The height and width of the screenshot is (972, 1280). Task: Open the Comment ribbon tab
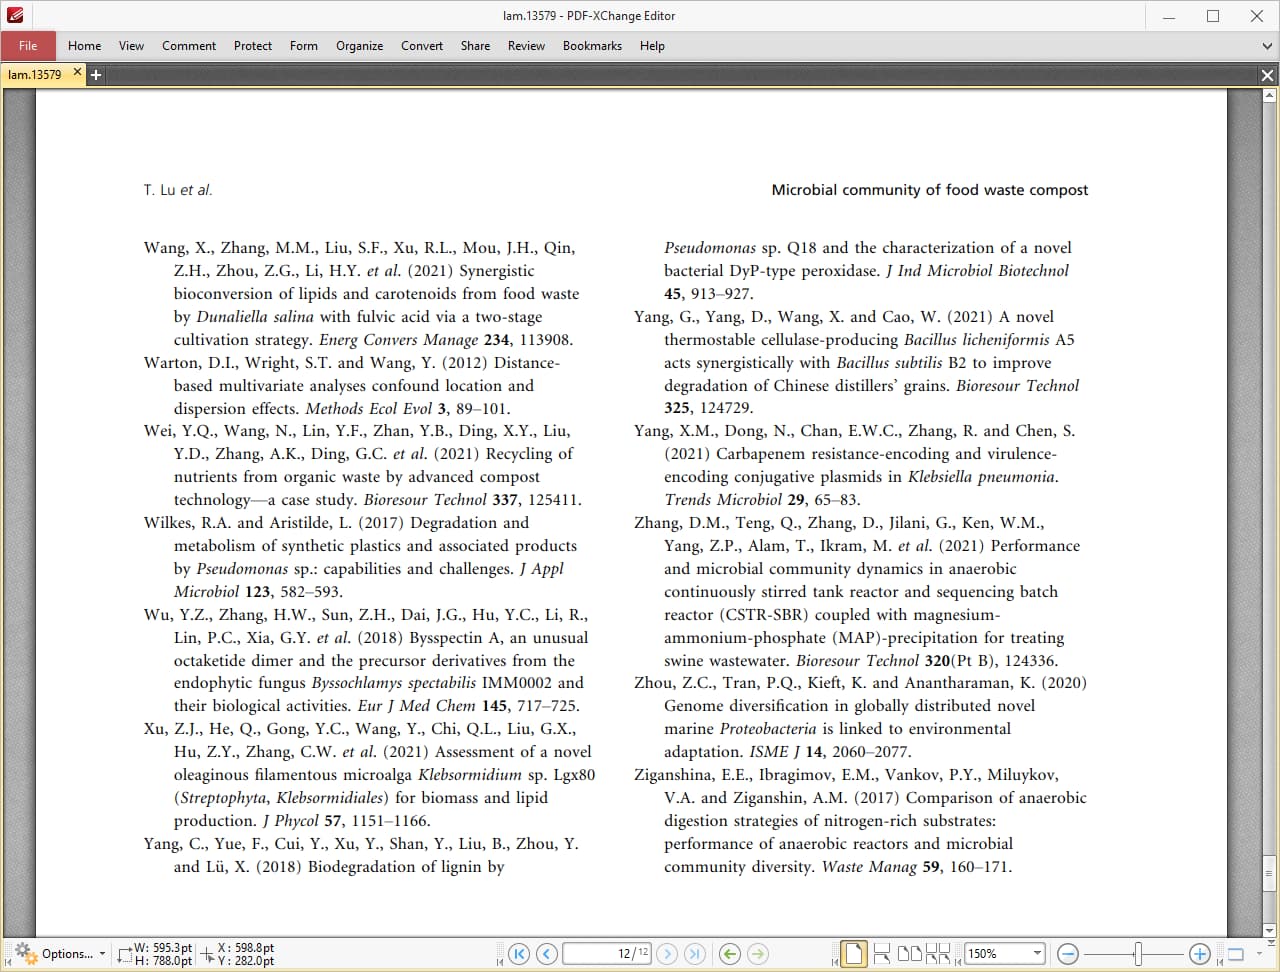point(189,46)
